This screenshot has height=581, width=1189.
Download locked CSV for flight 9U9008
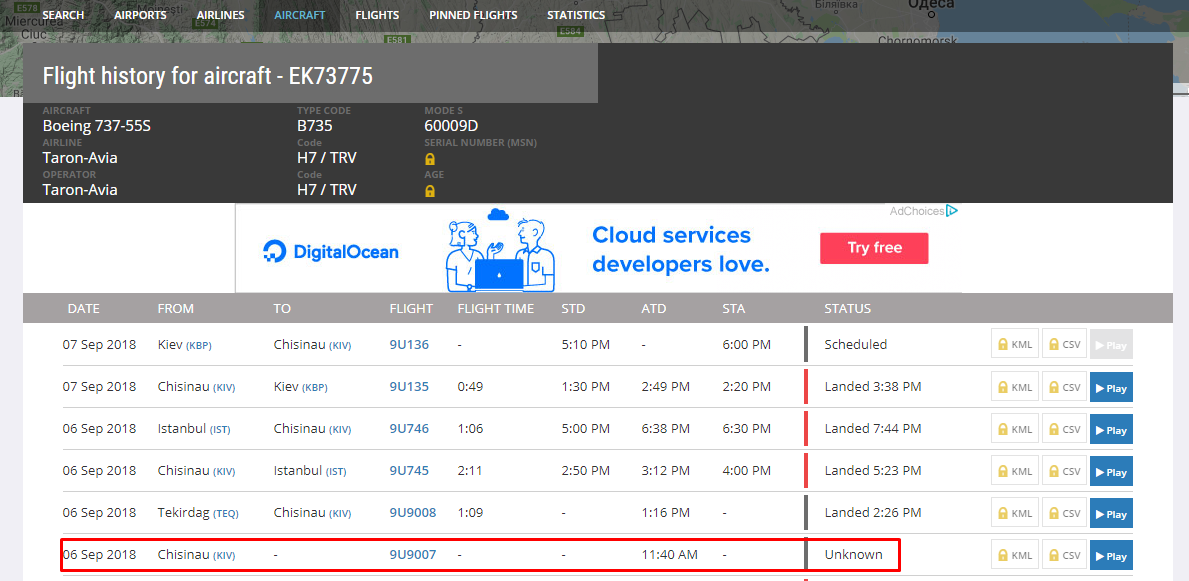pyautogui.click(x=1065, y=513)
